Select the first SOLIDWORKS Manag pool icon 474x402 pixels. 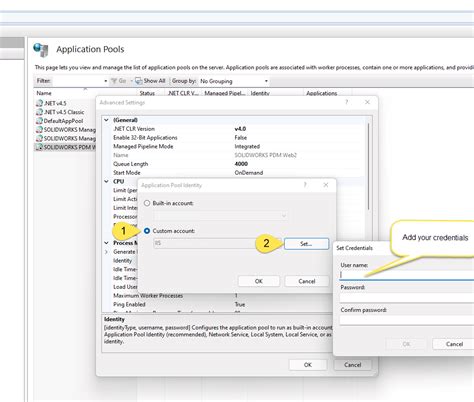[x=39, y=129]
